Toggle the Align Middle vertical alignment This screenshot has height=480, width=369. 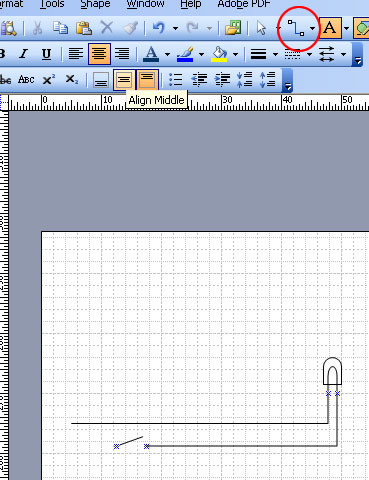[x=124, y=80]
